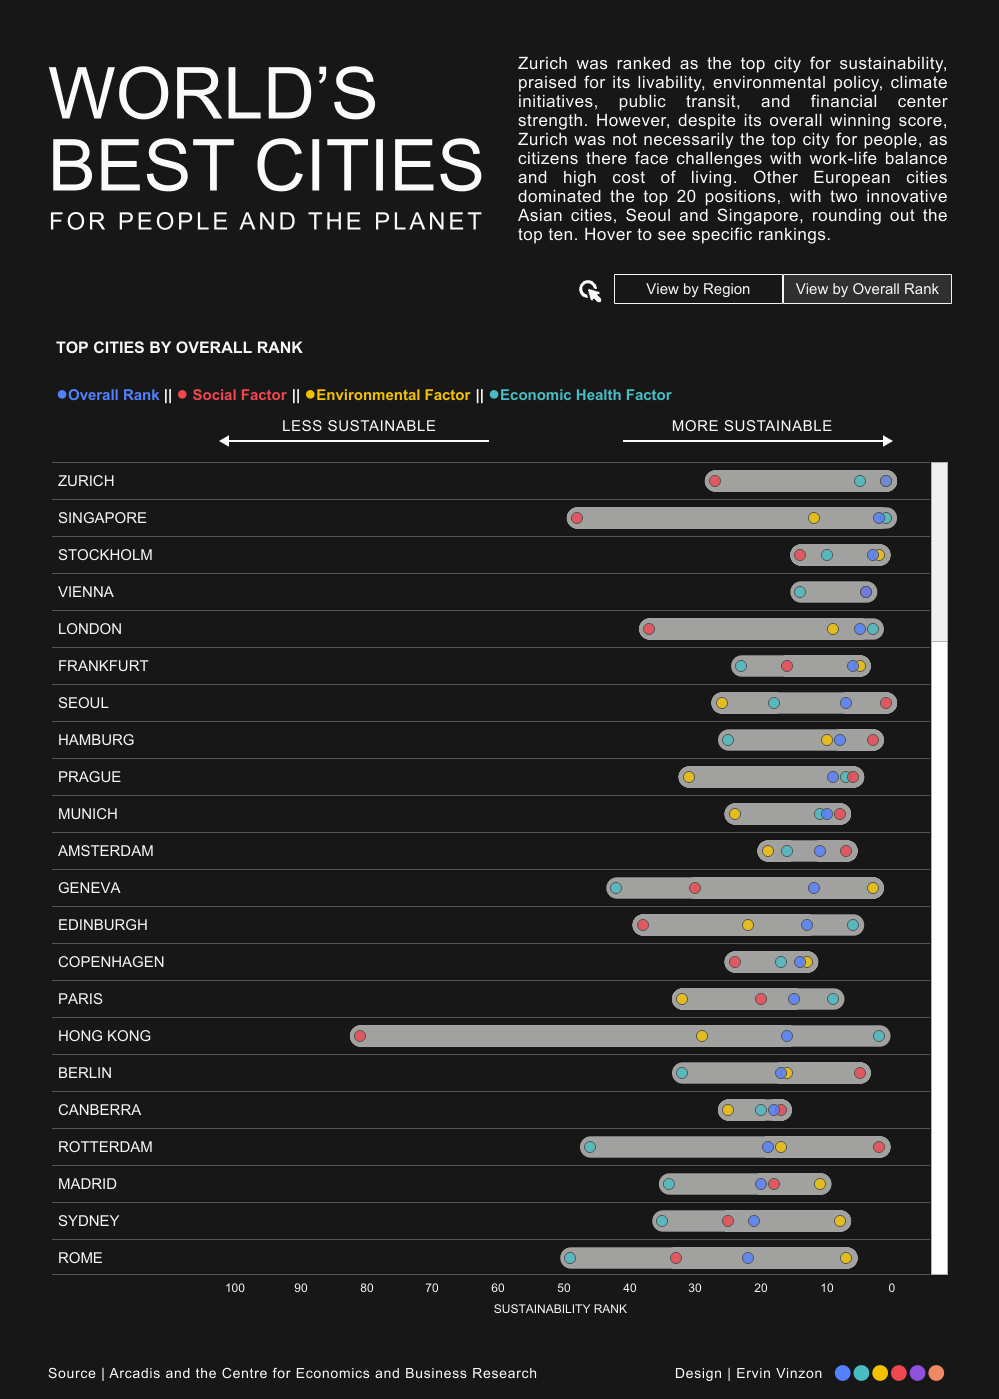Click the Seoul row label
The image size is (999, 1399).
(x=83, y=703)
